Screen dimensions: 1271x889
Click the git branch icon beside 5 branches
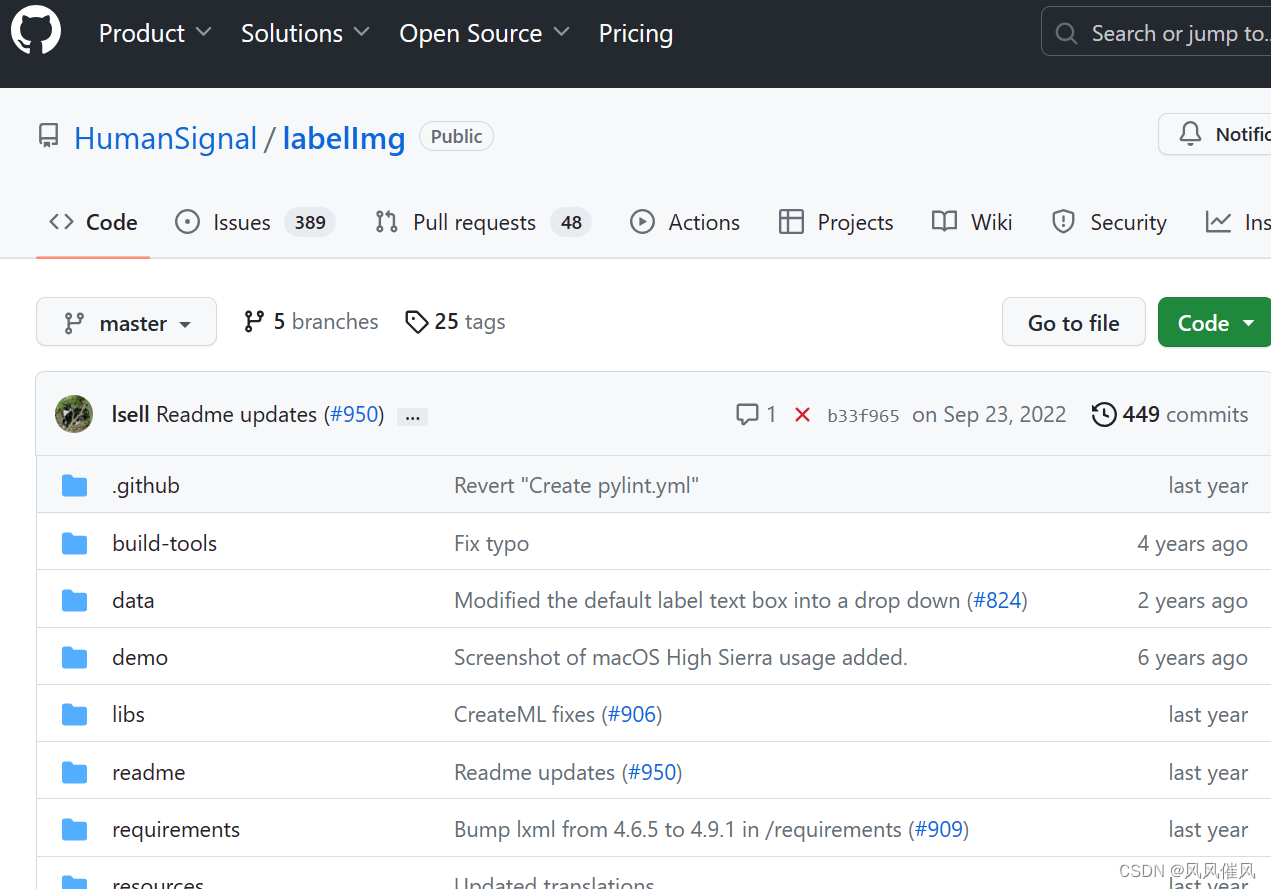(254, 321)
